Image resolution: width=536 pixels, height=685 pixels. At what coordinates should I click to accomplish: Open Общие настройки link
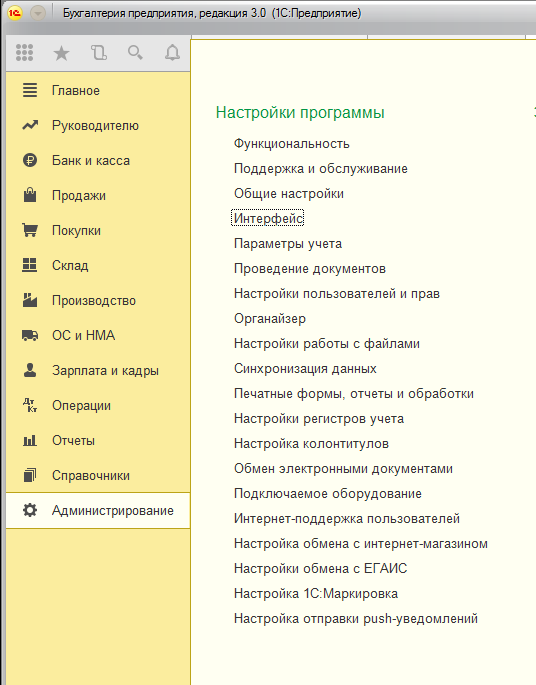coord(289,193)
